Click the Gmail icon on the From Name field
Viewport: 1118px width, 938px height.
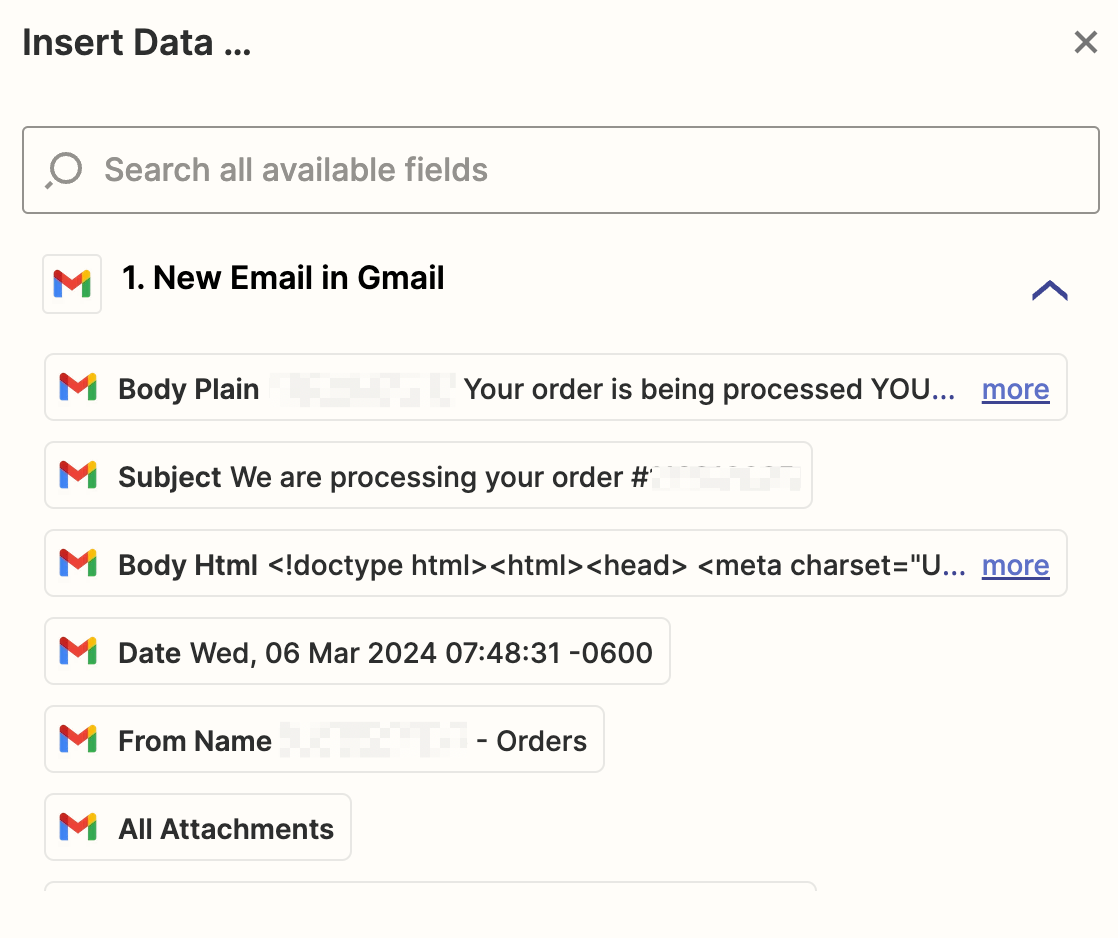point(78,740)
